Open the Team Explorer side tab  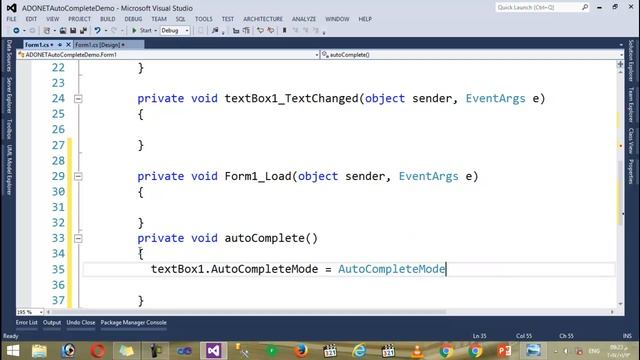click(631, 104)
